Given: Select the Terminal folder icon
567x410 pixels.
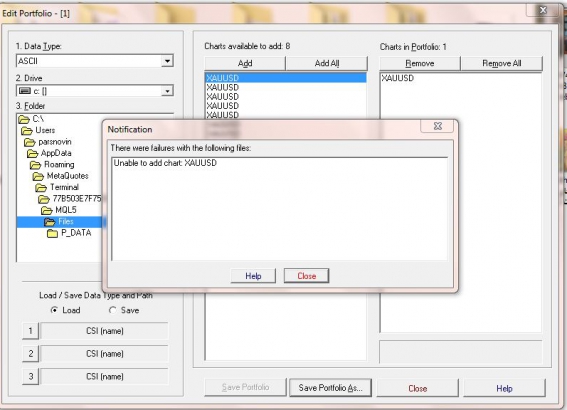Looking at the screenshot, I should pyautogui.click(x=41, y=188).
